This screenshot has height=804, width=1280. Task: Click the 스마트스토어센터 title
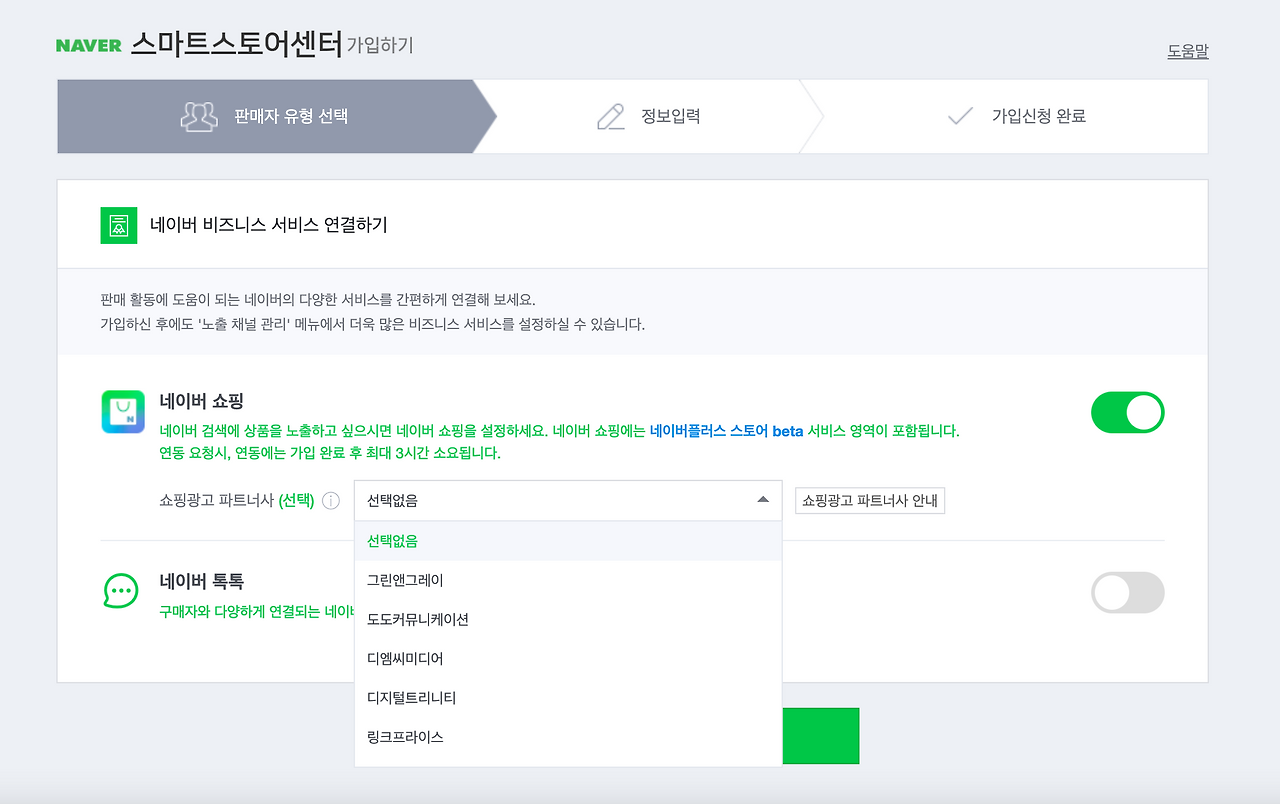tap(237, 45)
